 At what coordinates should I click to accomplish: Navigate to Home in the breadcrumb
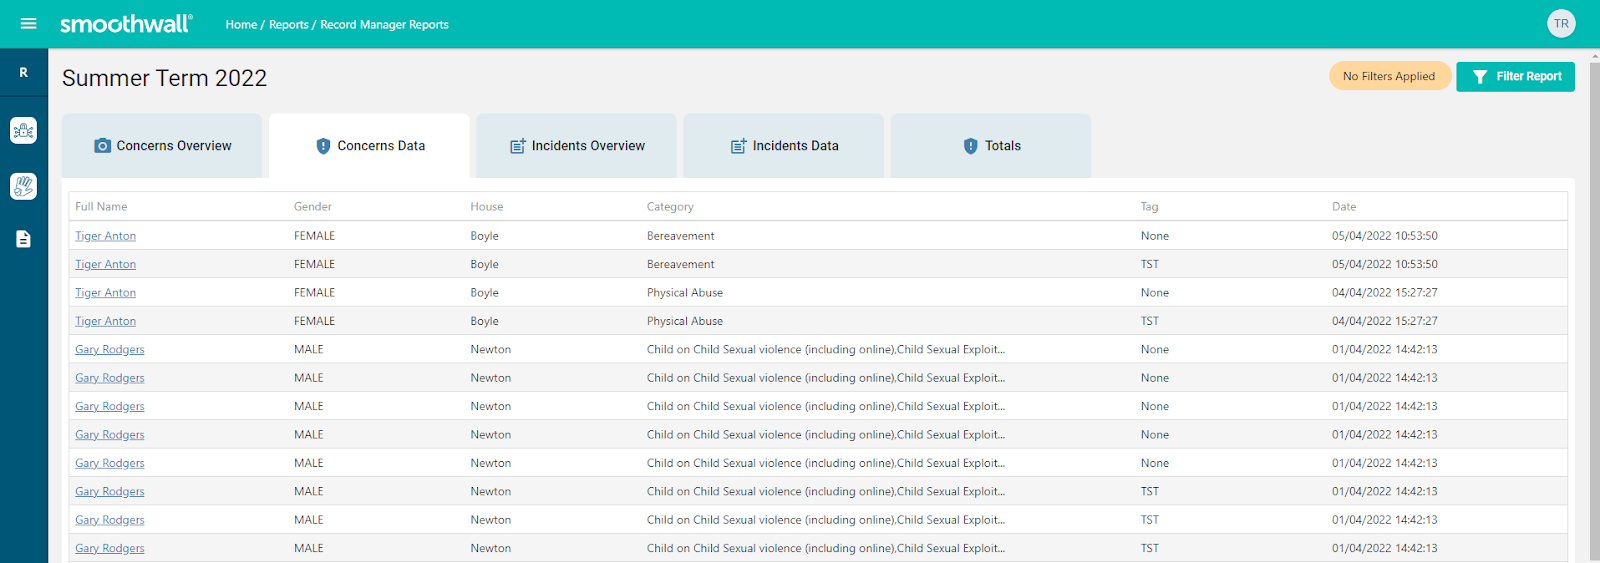coord(241,25)
